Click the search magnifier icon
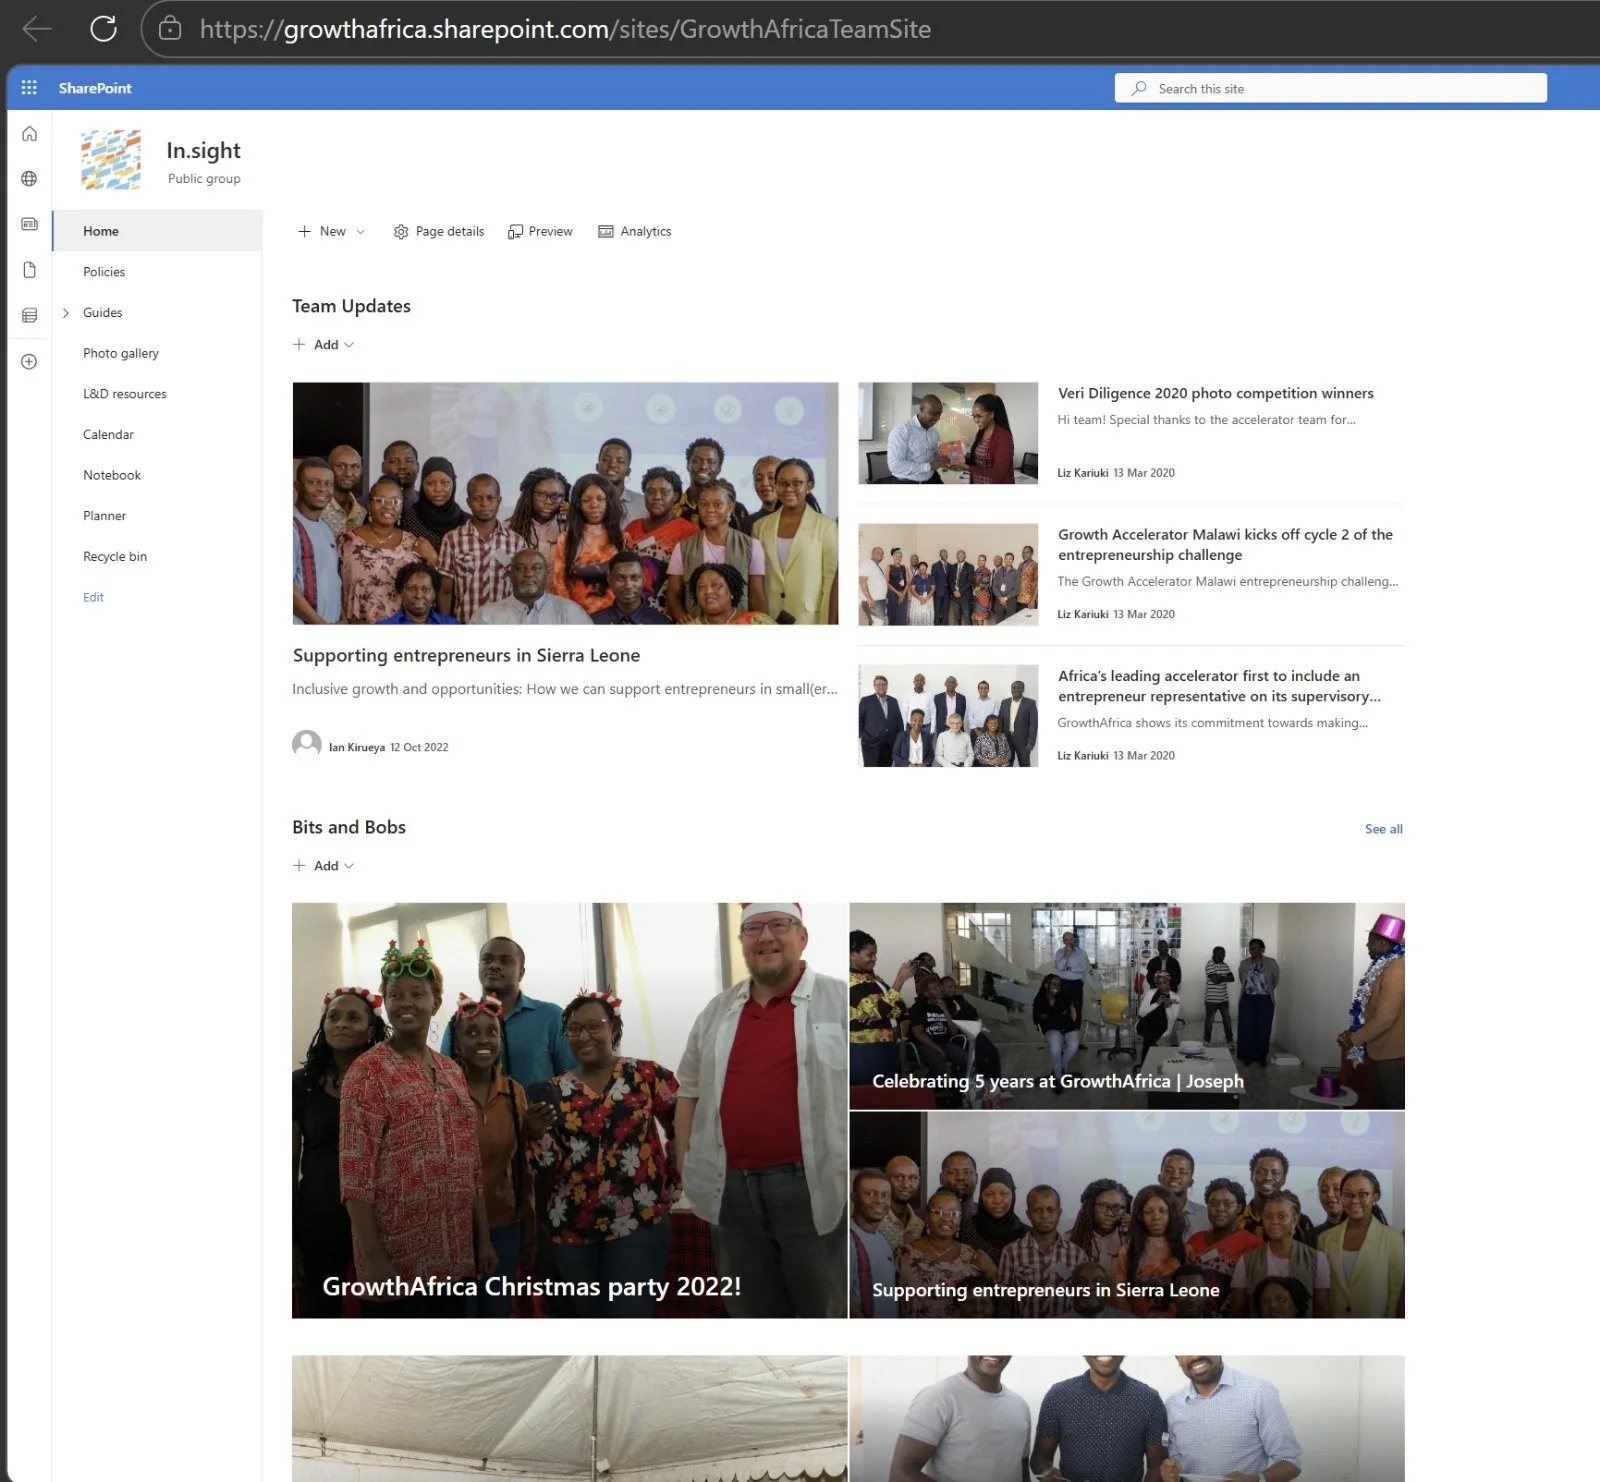This screenshot has height=1482, width=1600. point(1139,88)
